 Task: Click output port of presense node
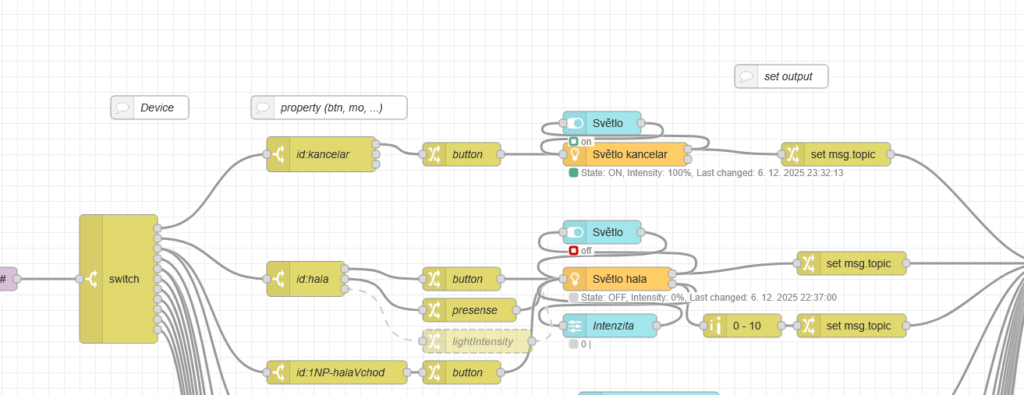point(517,310)
